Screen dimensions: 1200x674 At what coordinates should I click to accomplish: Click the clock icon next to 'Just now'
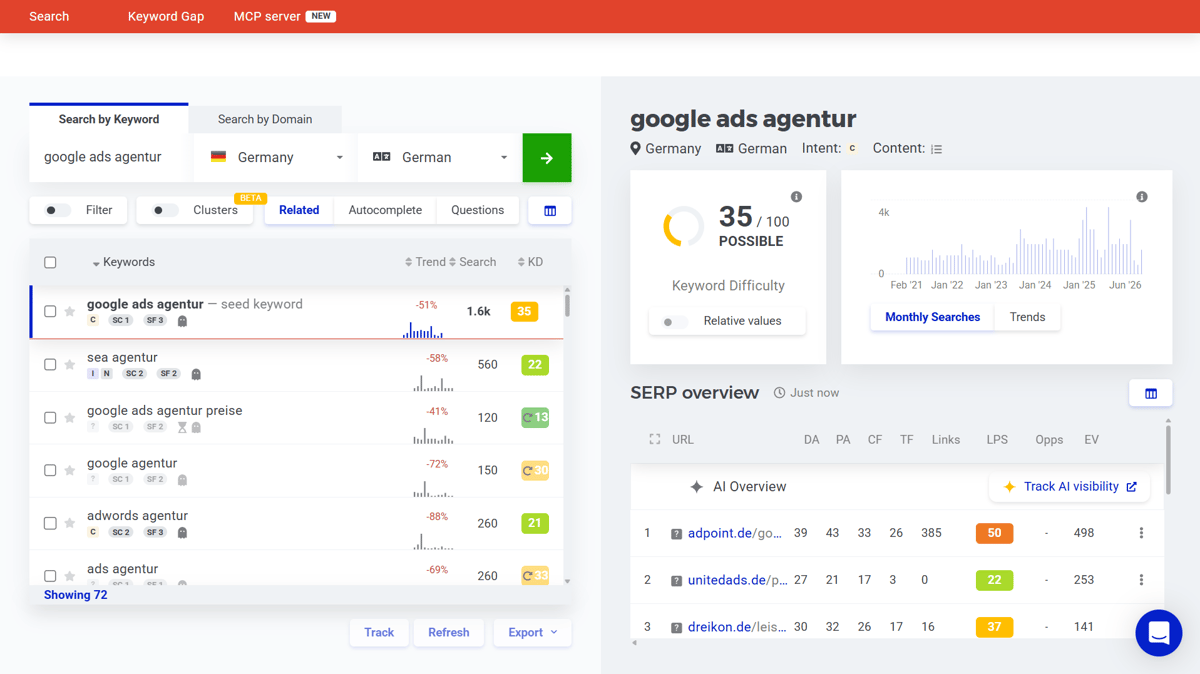(779, 393)
